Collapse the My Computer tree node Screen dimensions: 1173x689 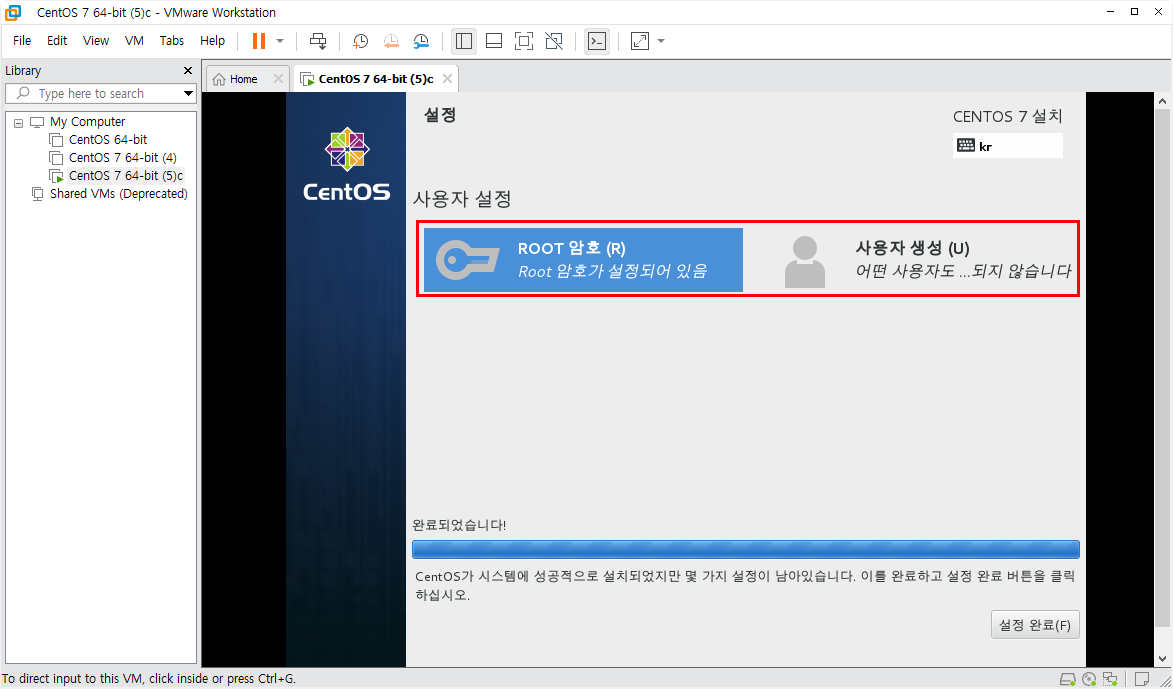(x=19, y=123)
